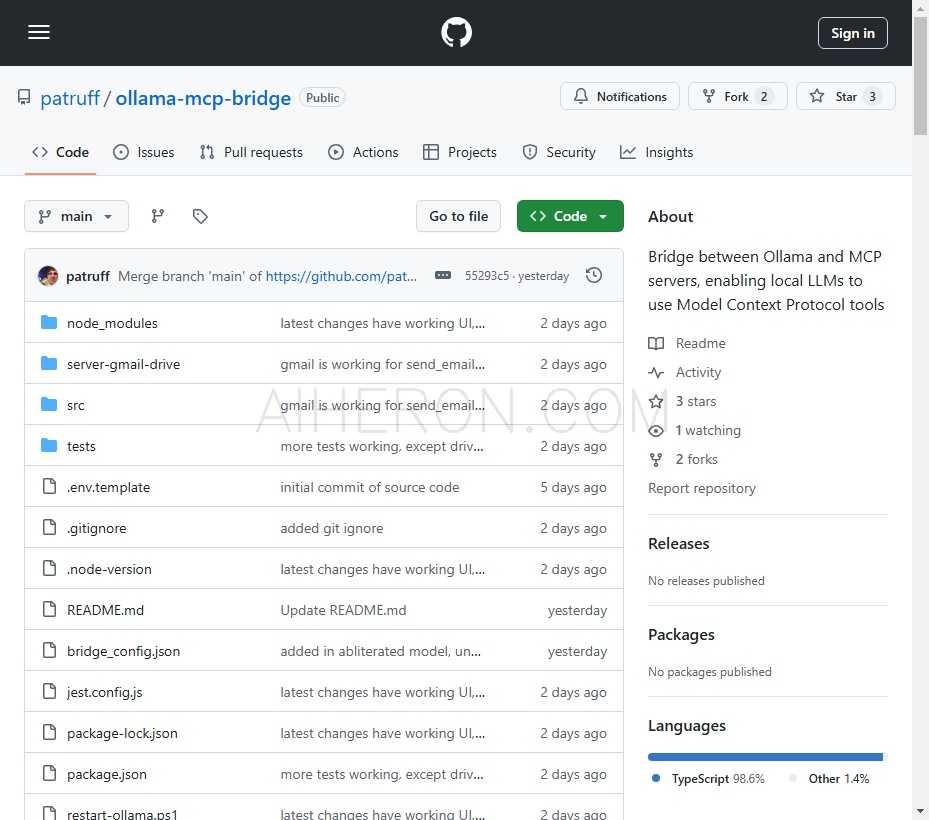Expand commit message ellipsis button
This screenshot has height=820, width=929.
pos(443,276)
